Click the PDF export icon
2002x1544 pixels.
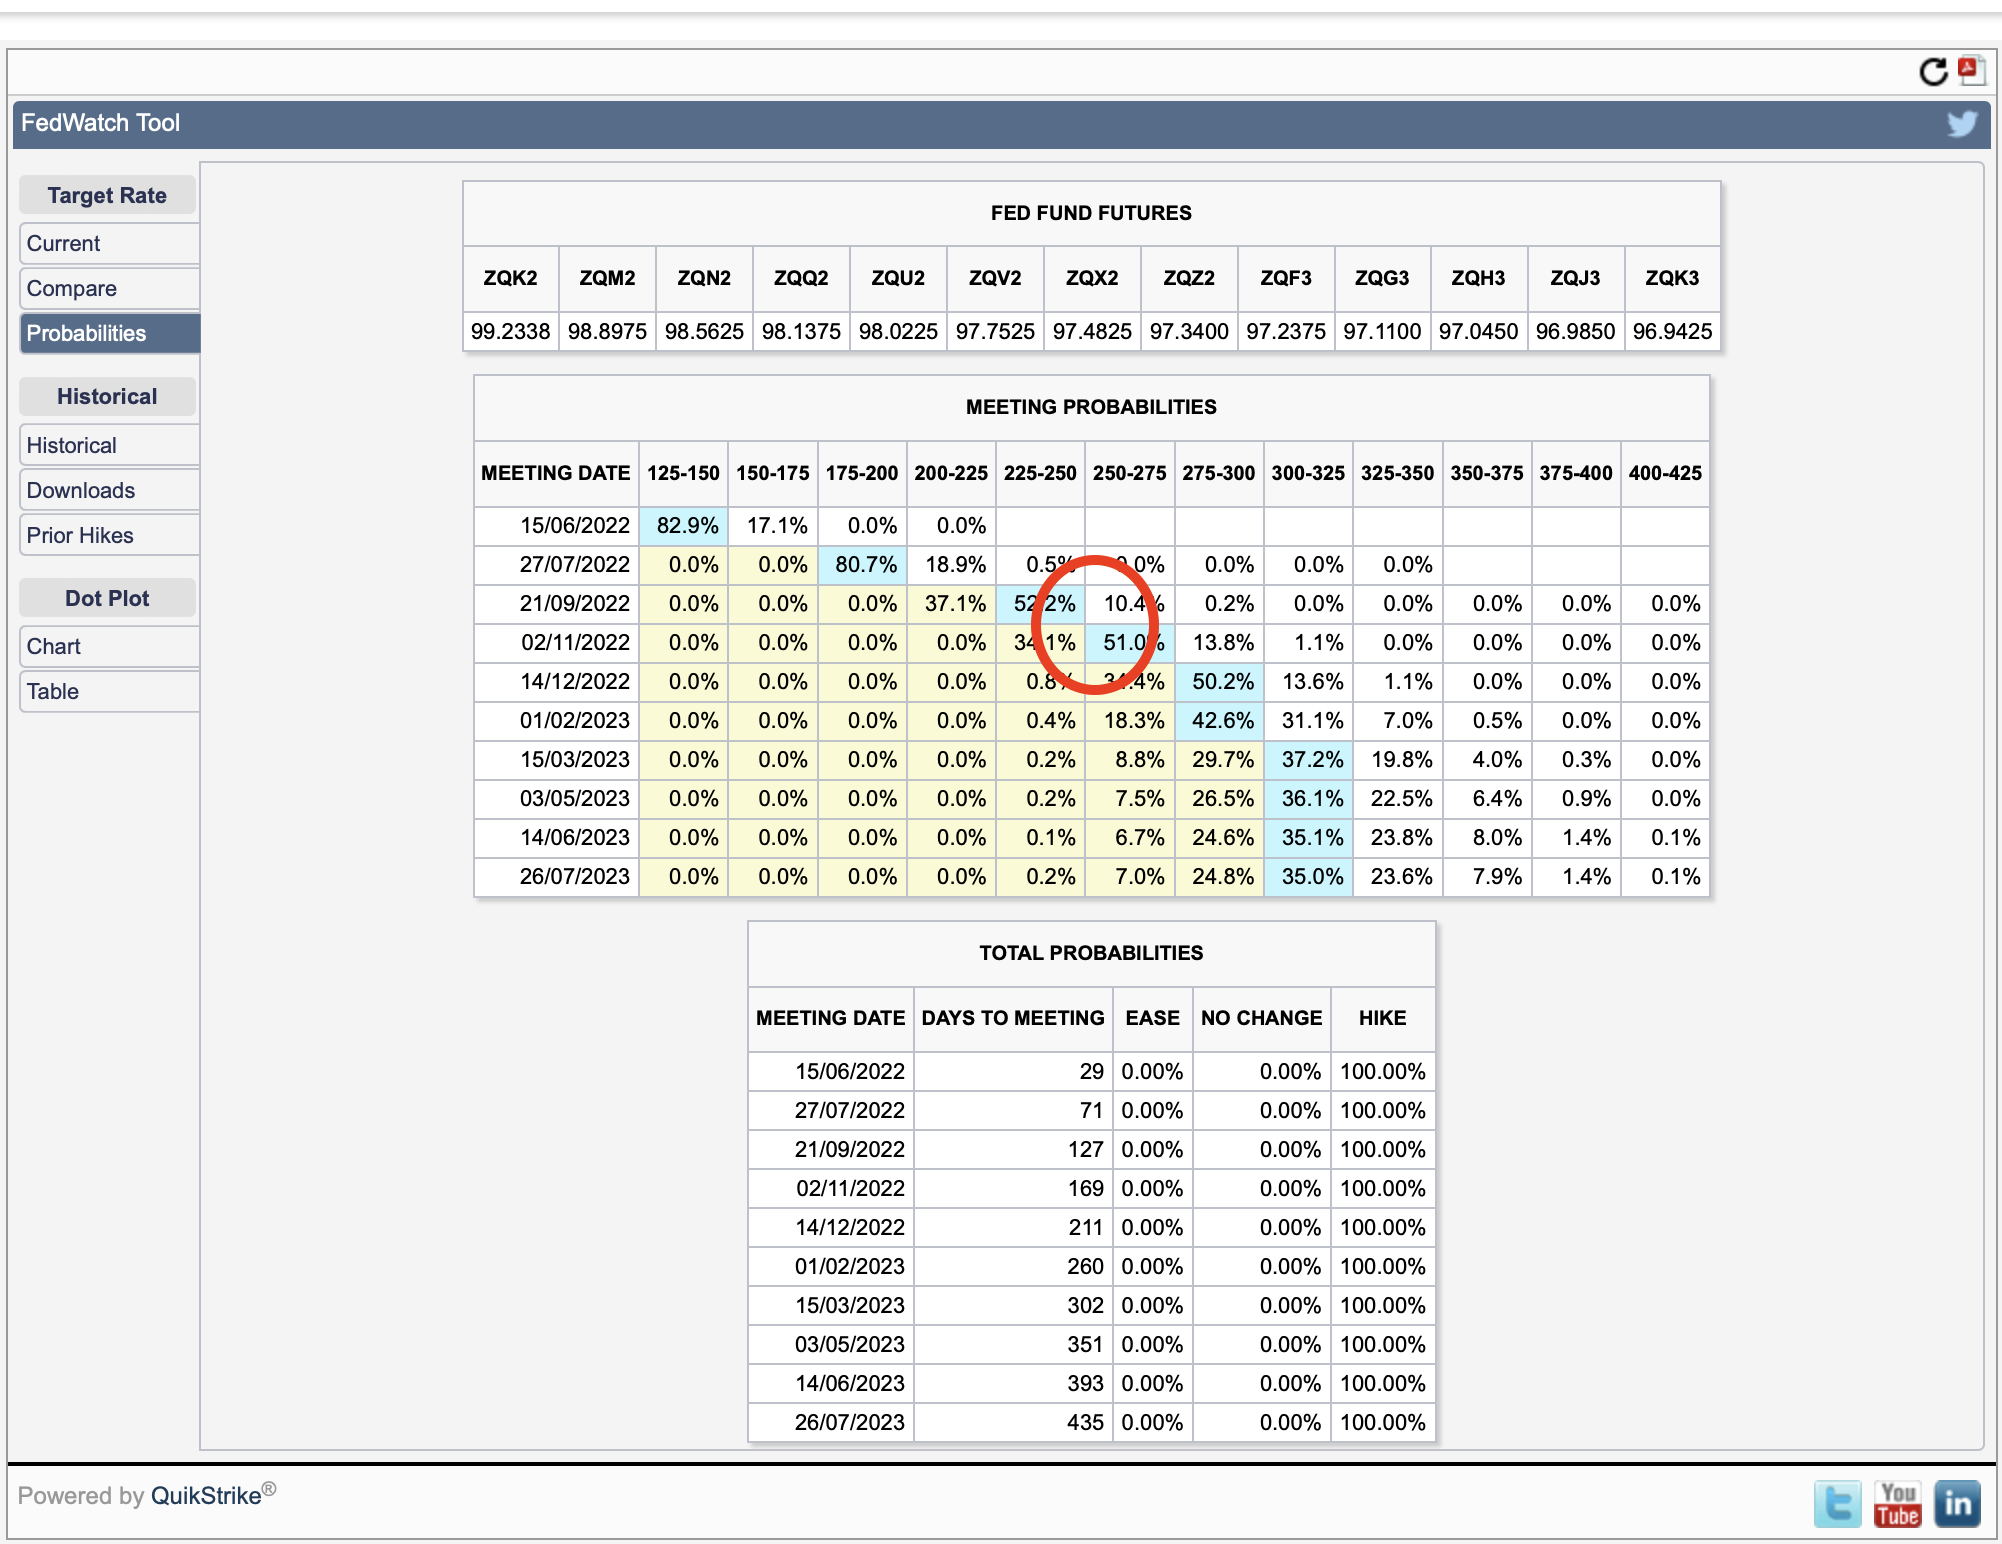(x=1971, y=71)
